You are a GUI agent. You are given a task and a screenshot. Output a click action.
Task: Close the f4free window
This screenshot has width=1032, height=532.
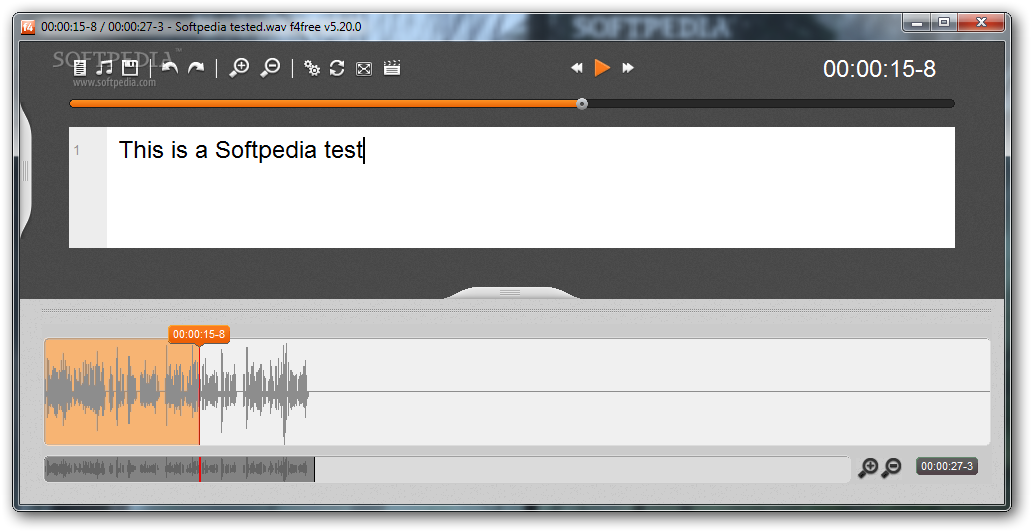(981, 23)
